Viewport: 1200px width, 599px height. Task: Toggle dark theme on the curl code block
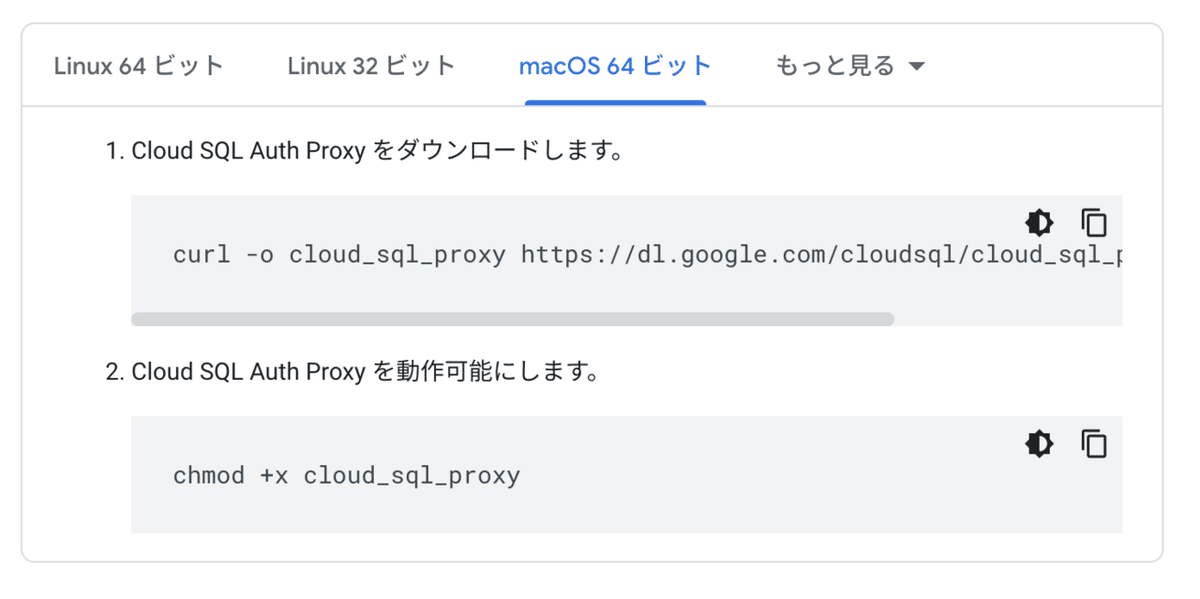pyautogui.click(x=1039, y=223)
